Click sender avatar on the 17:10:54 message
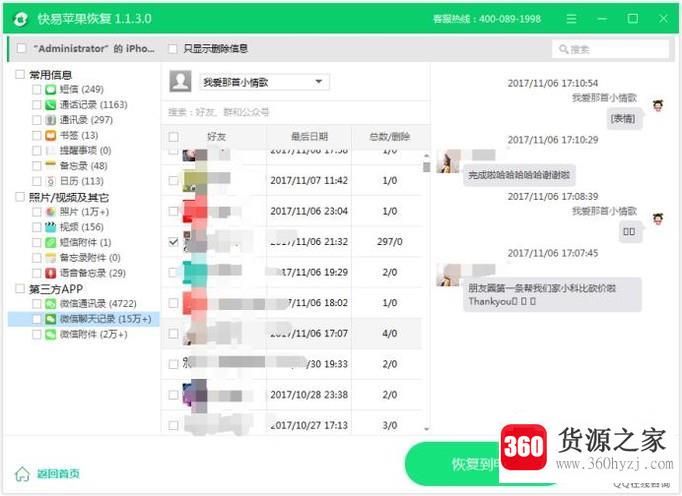Screen dimensions: 682x496 (x=658, y=105)
